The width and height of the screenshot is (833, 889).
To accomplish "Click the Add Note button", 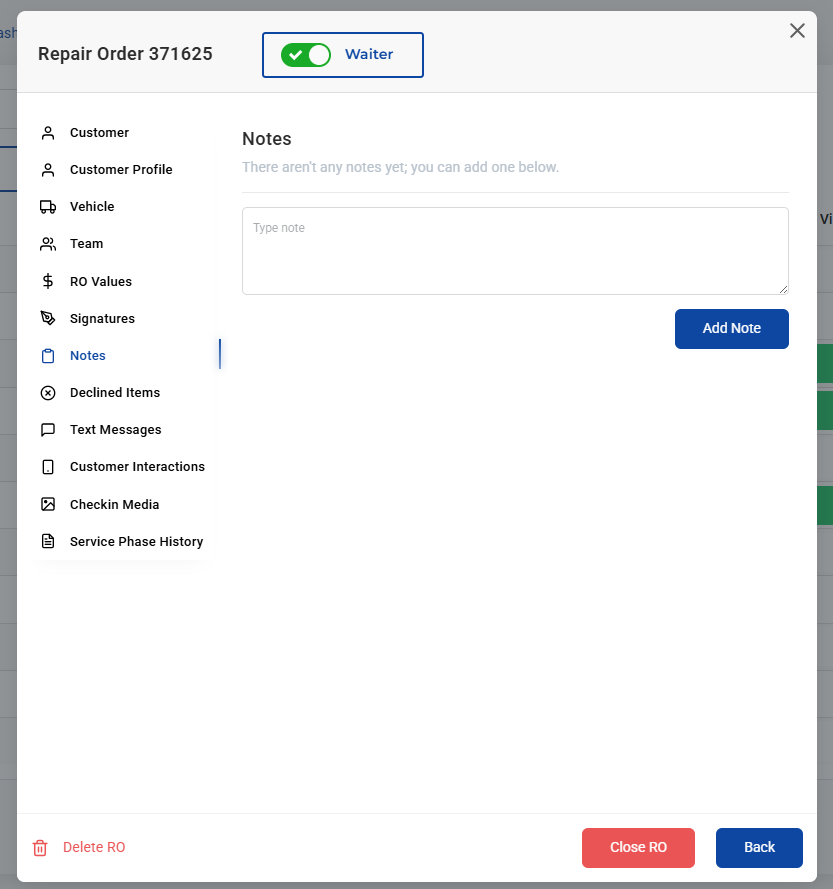I will click(731, 328).
